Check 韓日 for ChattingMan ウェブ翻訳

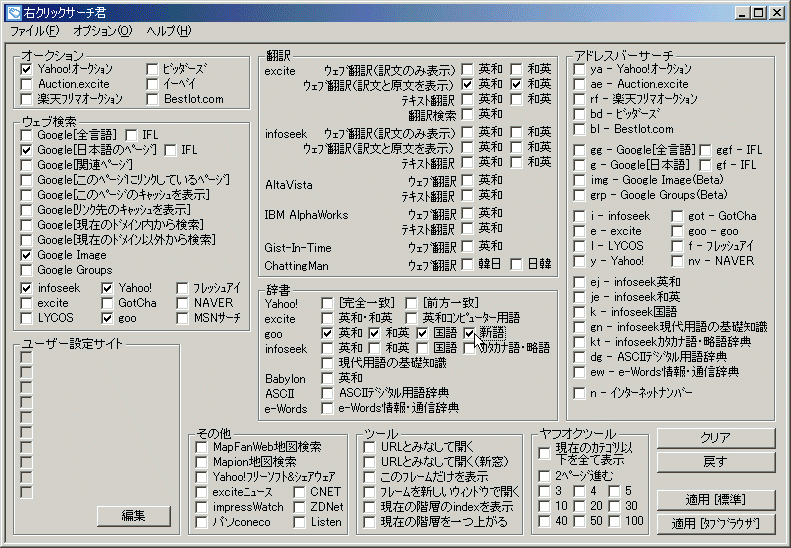(468, 264)
